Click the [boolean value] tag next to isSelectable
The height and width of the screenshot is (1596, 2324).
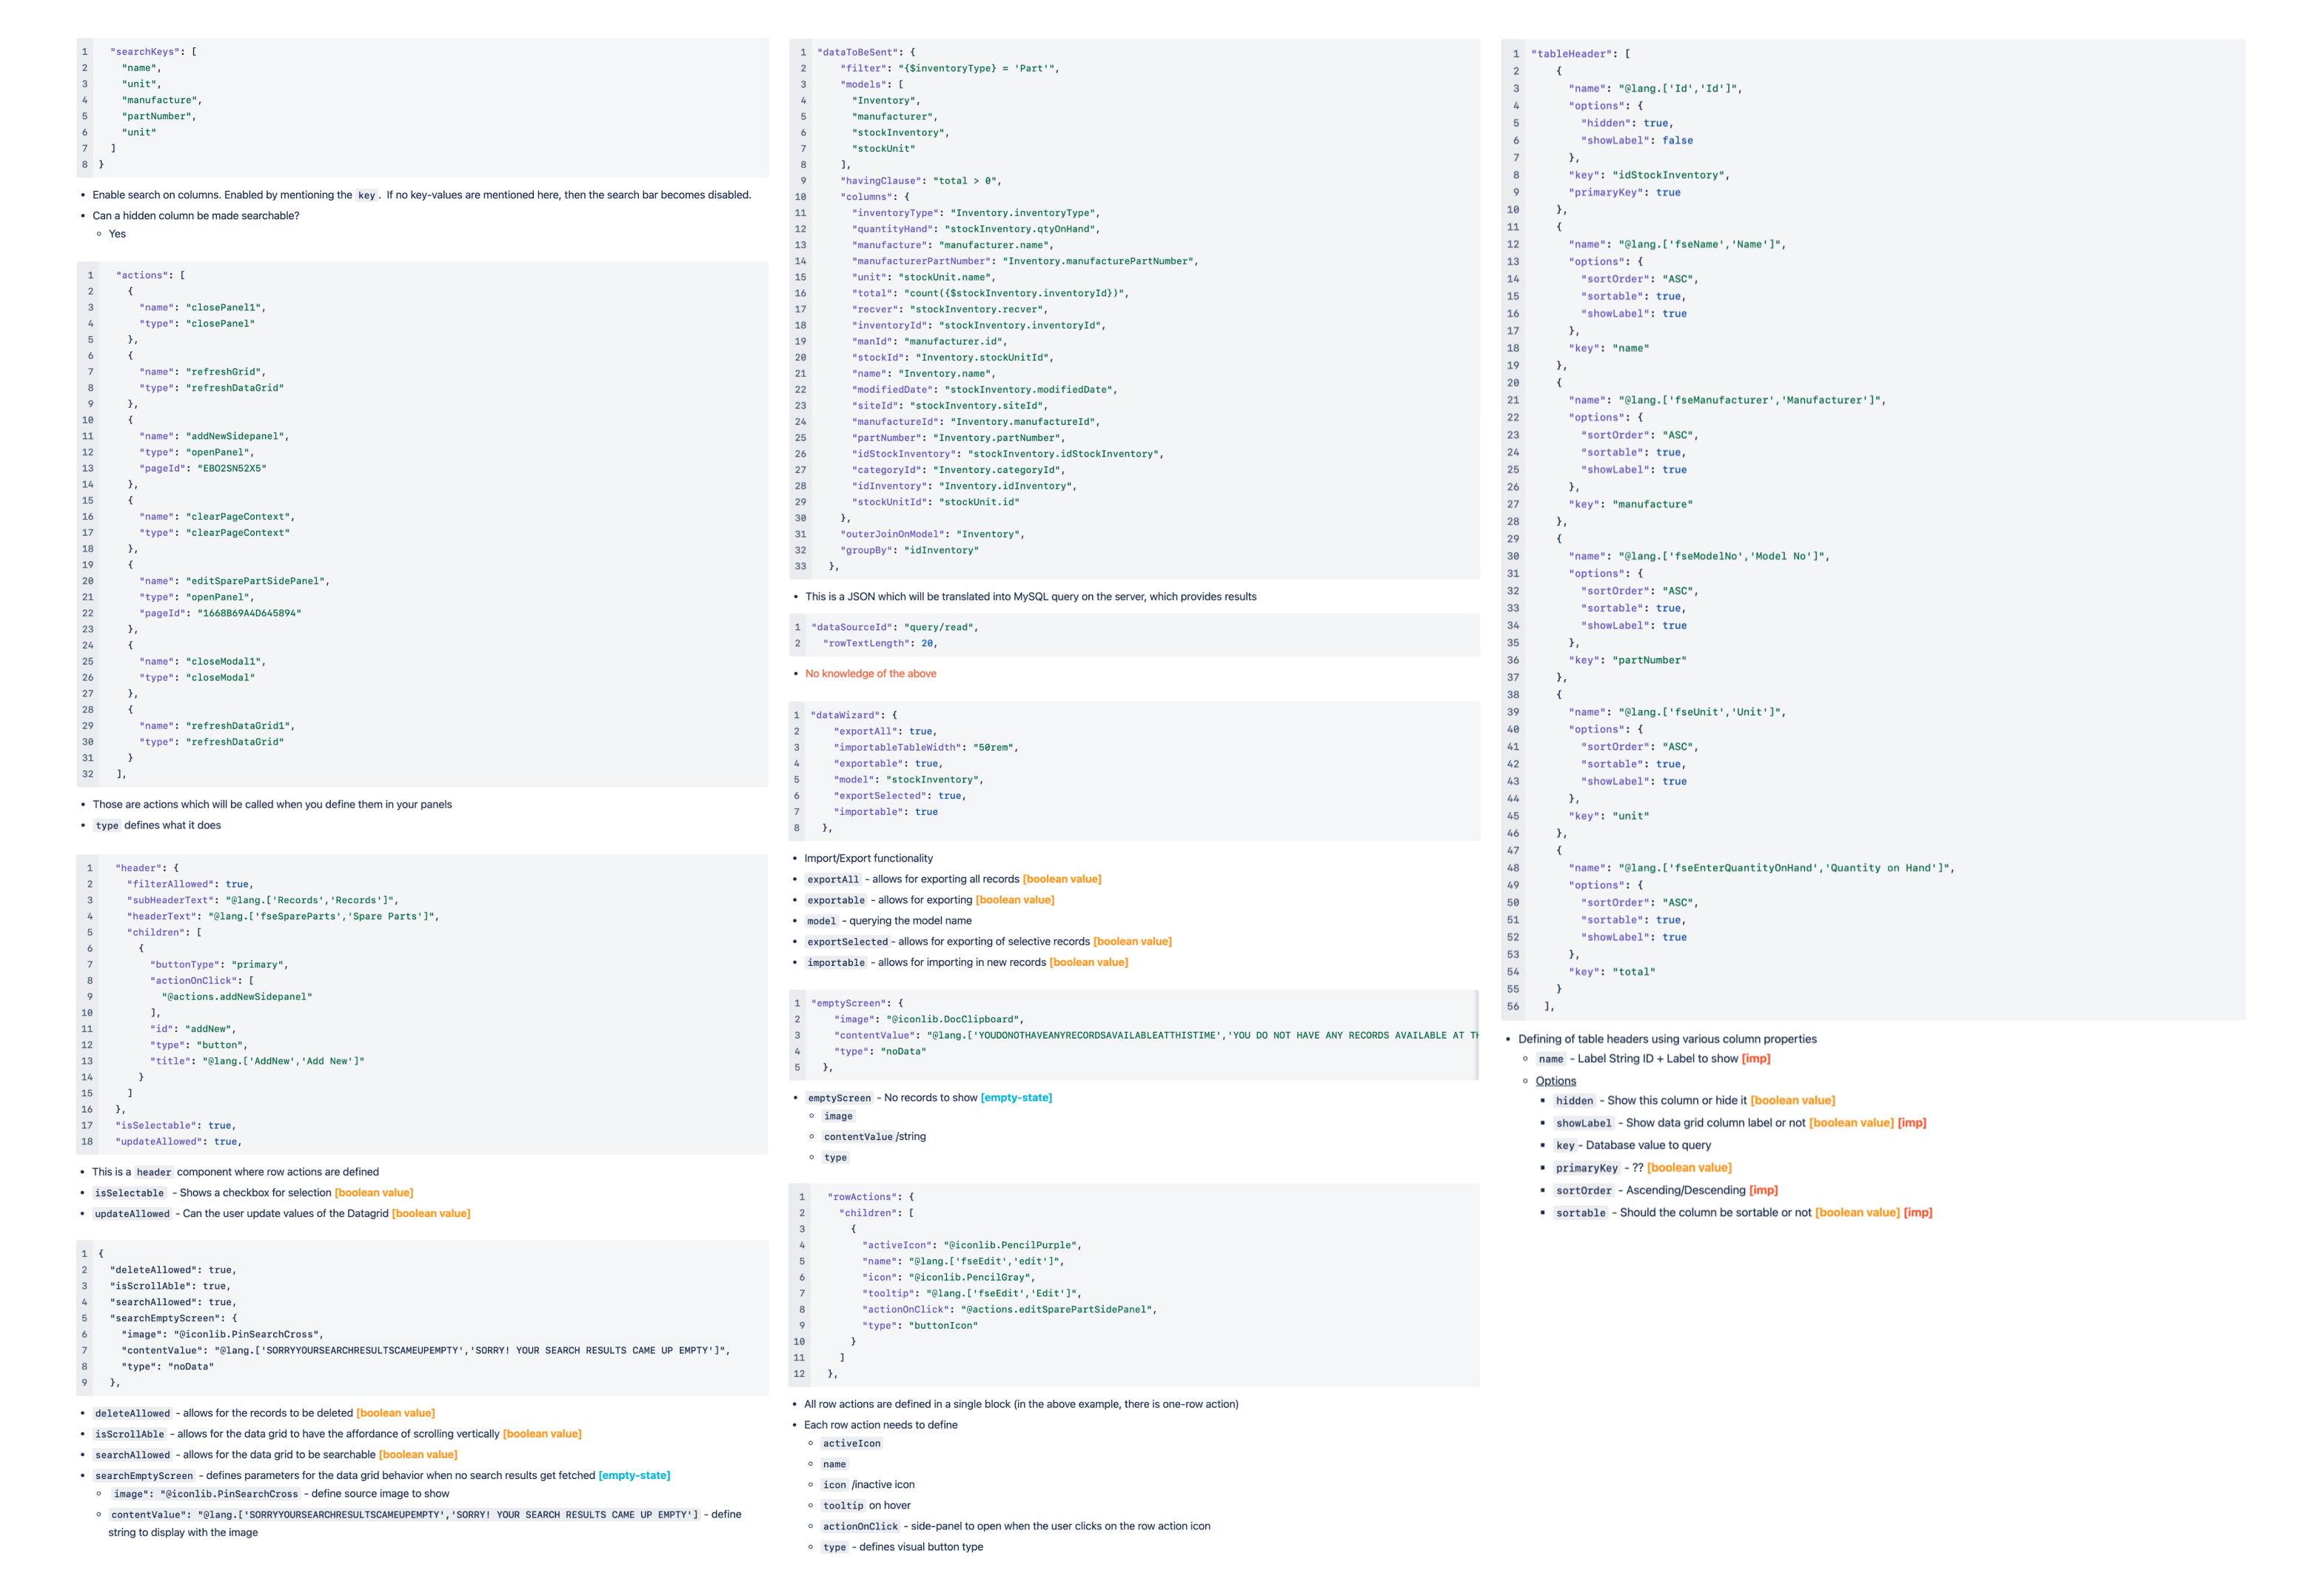click(x=374, y=1192)
